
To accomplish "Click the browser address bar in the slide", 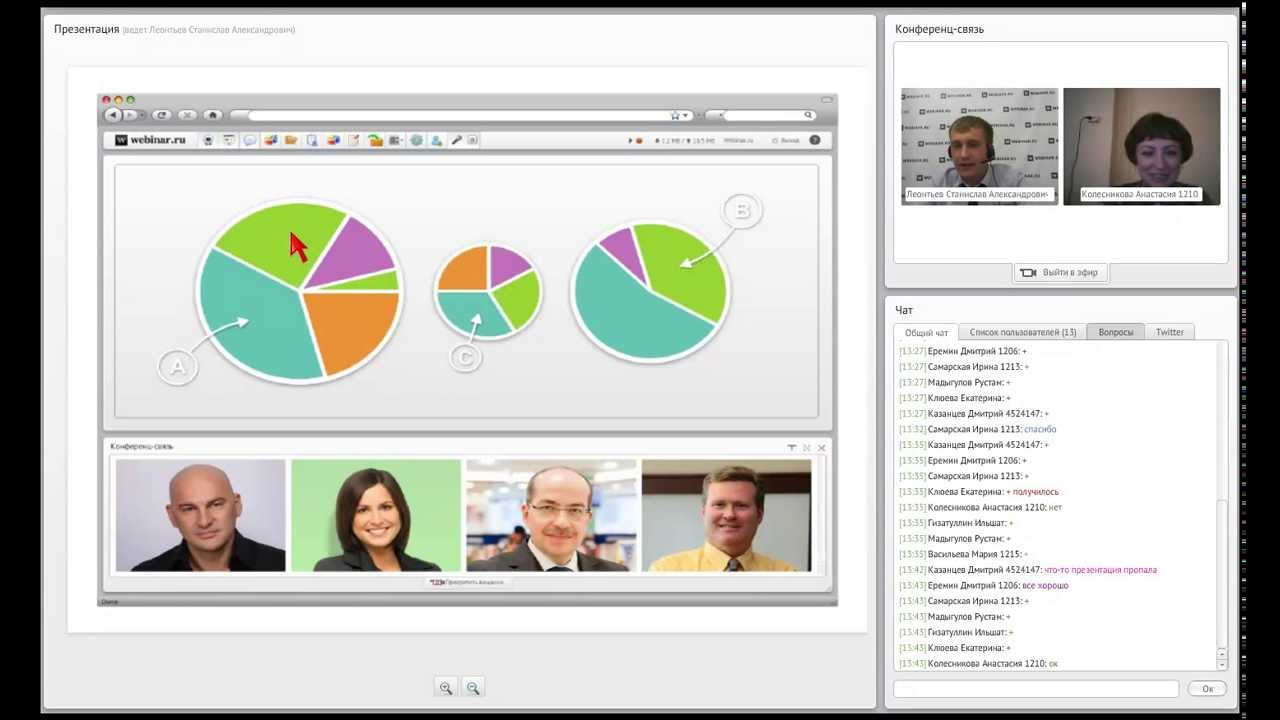I will (x=460, y=115).
